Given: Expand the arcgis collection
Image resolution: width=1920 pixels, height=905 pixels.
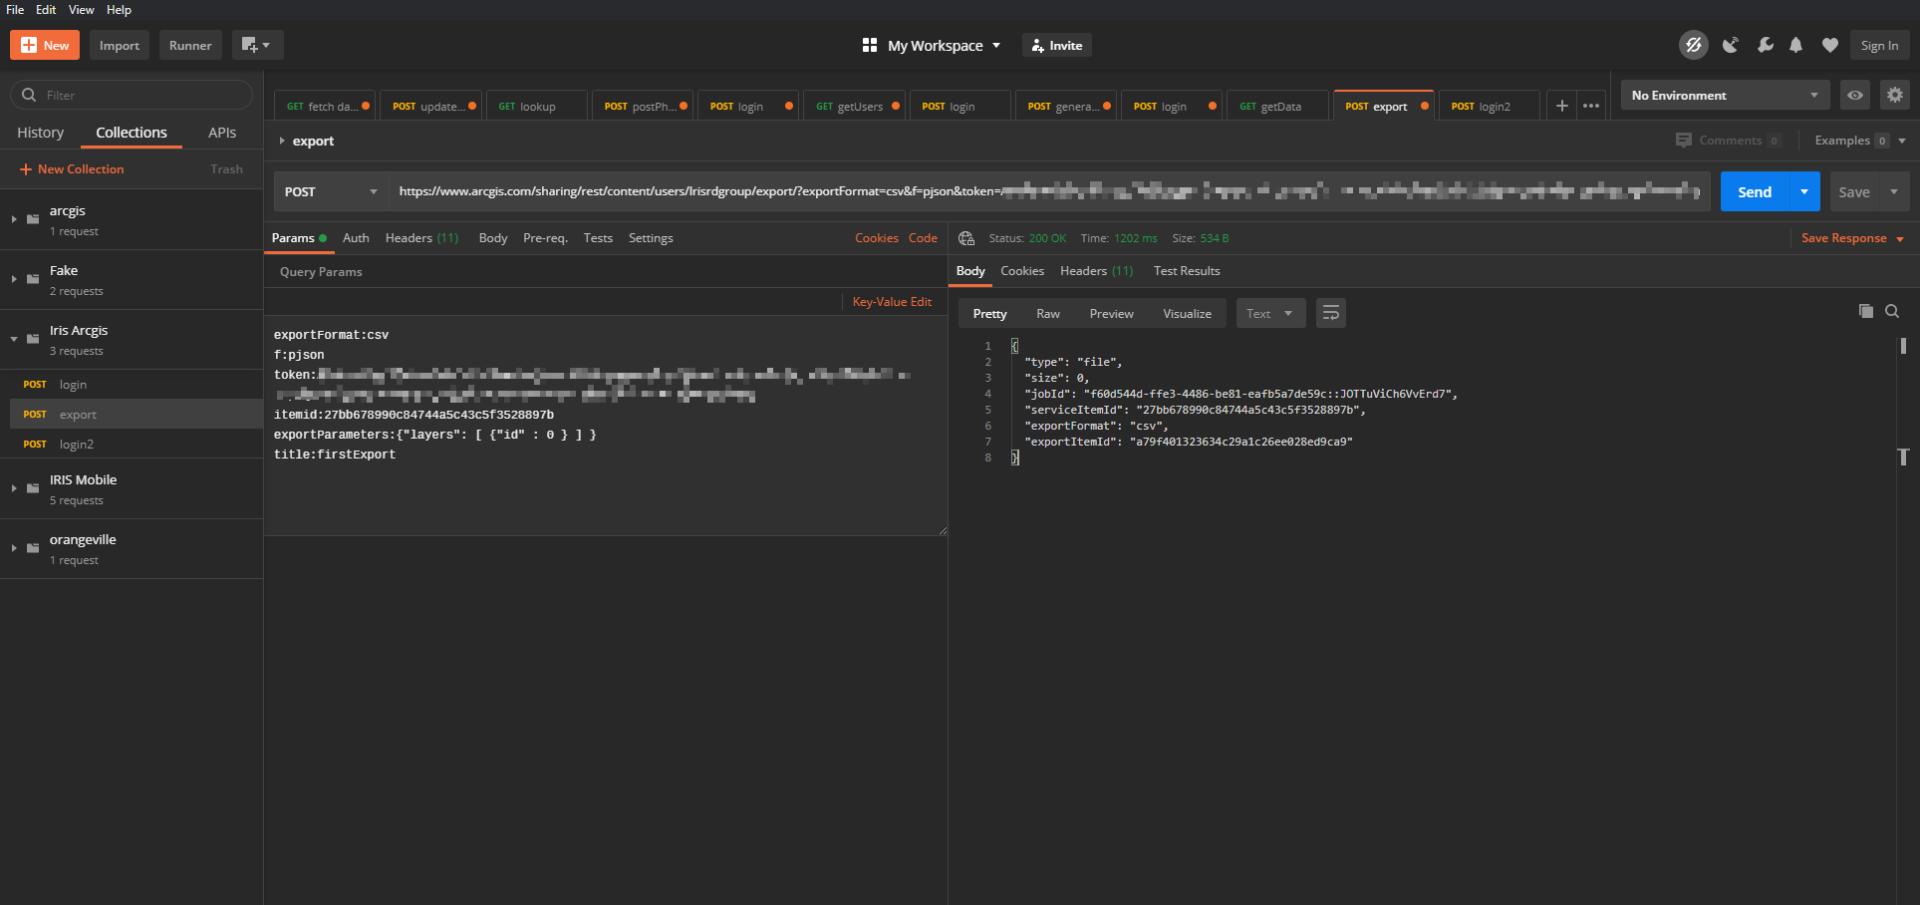Looking at the screenshot, I should click(14, 219).
